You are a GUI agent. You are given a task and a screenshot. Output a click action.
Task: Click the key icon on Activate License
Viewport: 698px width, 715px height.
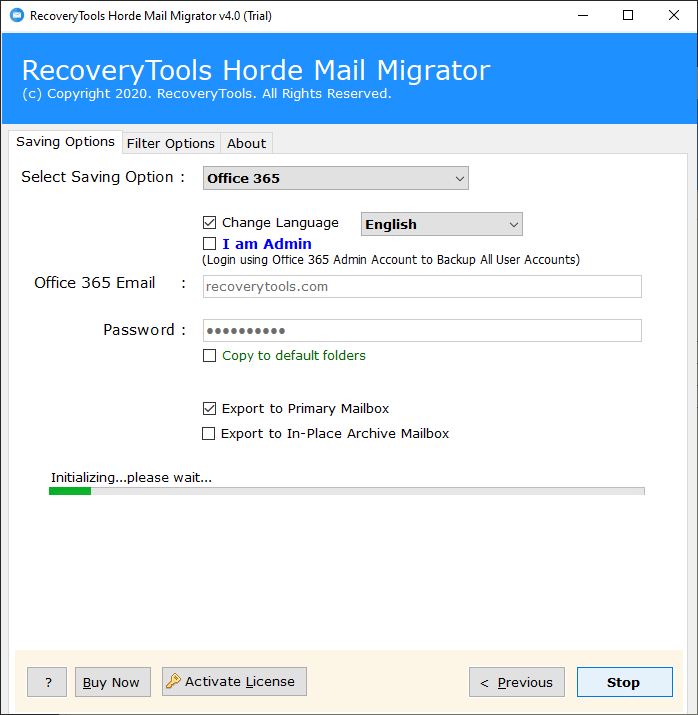coord(173,681)
